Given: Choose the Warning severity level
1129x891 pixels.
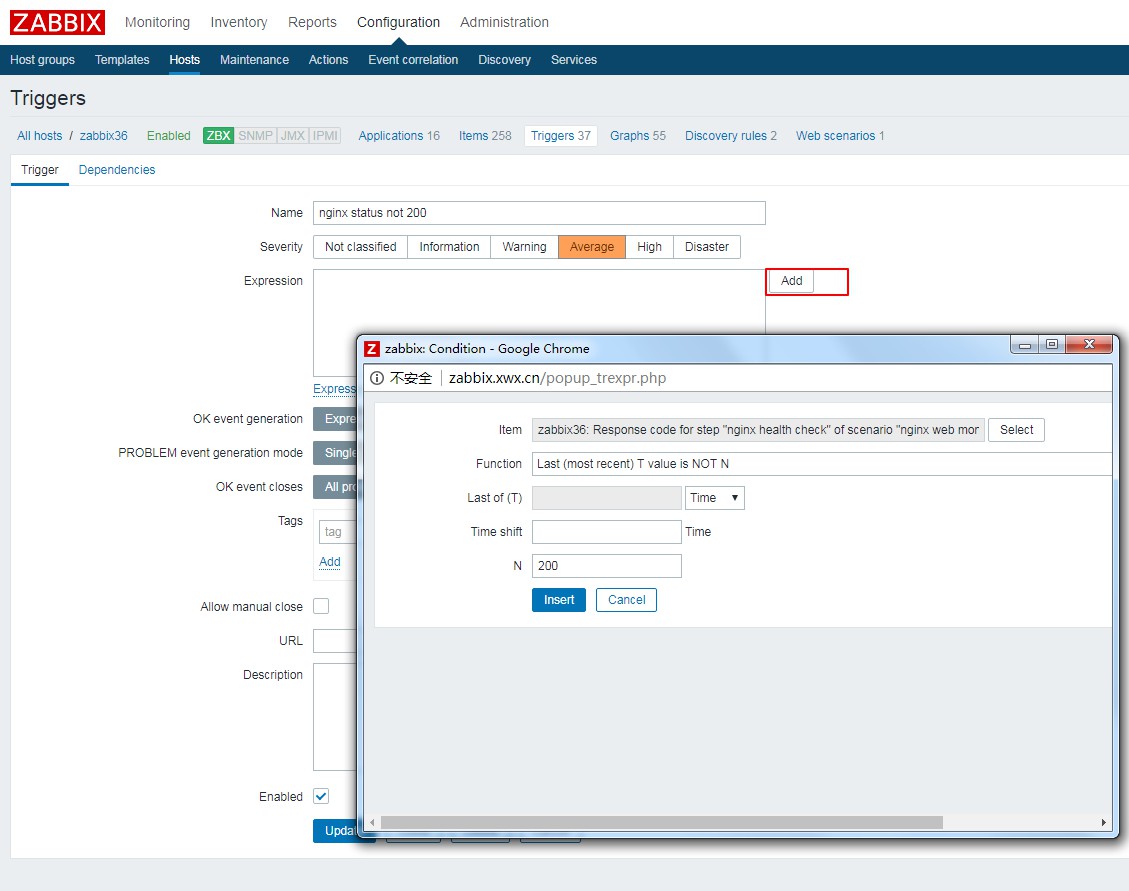Looking at the screenshot, I should [x=524, y=247].
